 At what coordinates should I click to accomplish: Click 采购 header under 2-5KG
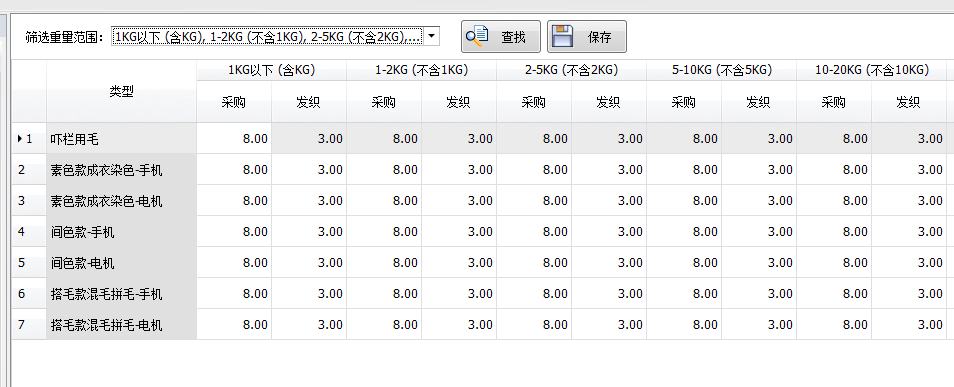pos(534,102)
